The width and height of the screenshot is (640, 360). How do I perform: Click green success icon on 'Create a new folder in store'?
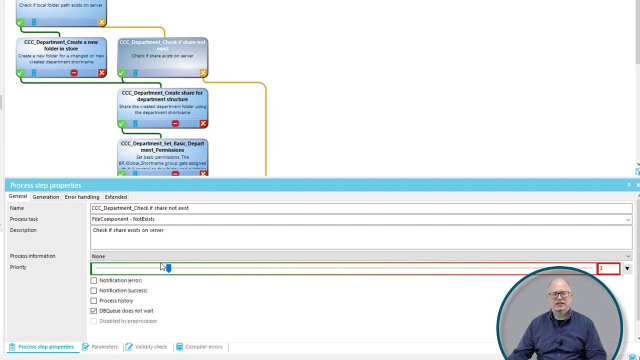pyautogui.click(x=20, y=73)
